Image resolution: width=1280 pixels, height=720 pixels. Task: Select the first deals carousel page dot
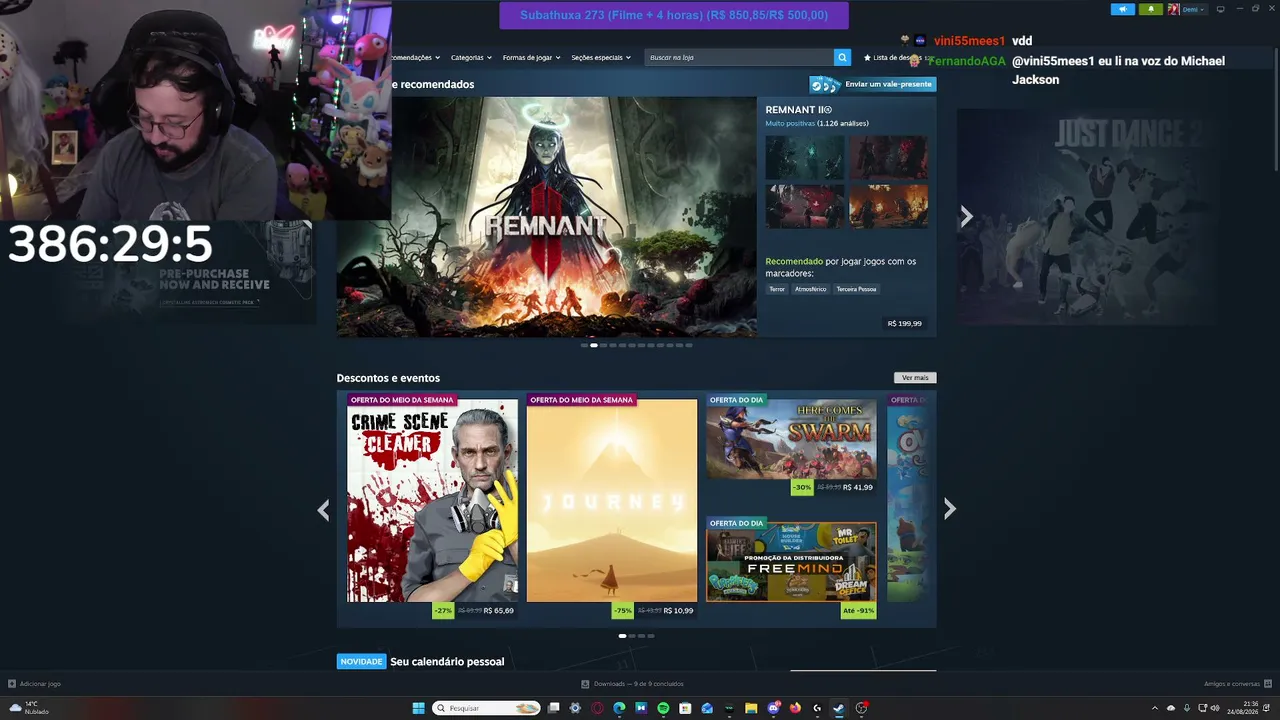622,636
